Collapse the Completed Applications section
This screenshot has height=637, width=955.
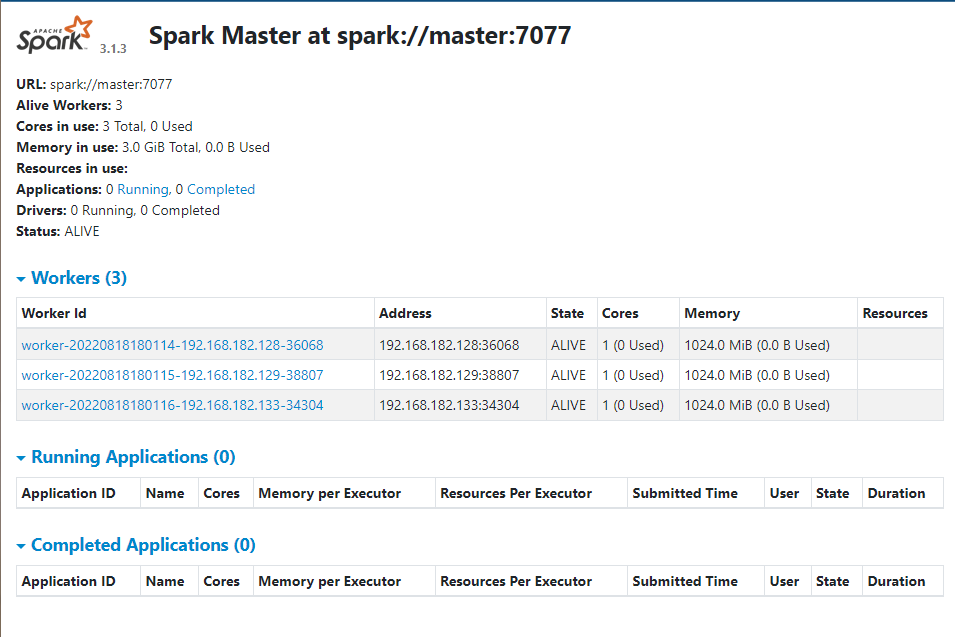click(x=20, y=545)
